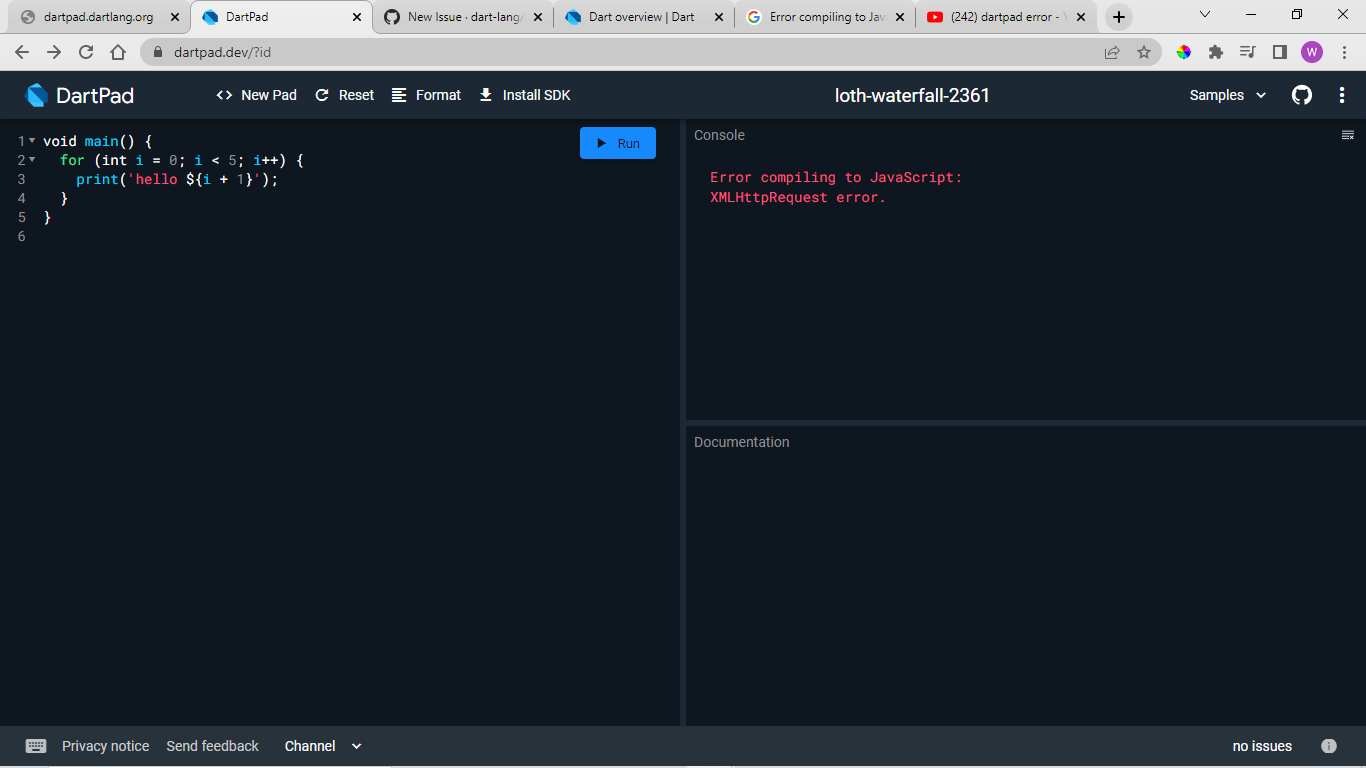The height and width of the screenshot is (768, 1366).
Task: Click the 'void main() {' line
Action: [x=98, y=141]
